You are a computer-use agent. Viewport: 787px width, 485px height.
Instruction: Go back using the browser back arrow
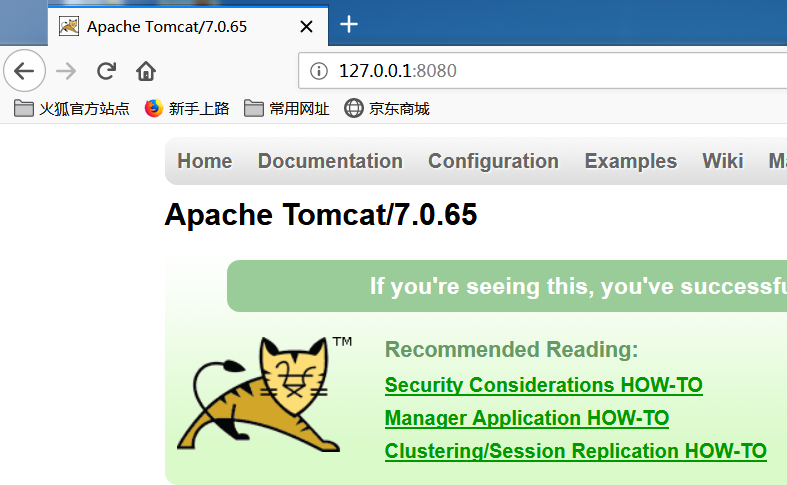(24, 71)
